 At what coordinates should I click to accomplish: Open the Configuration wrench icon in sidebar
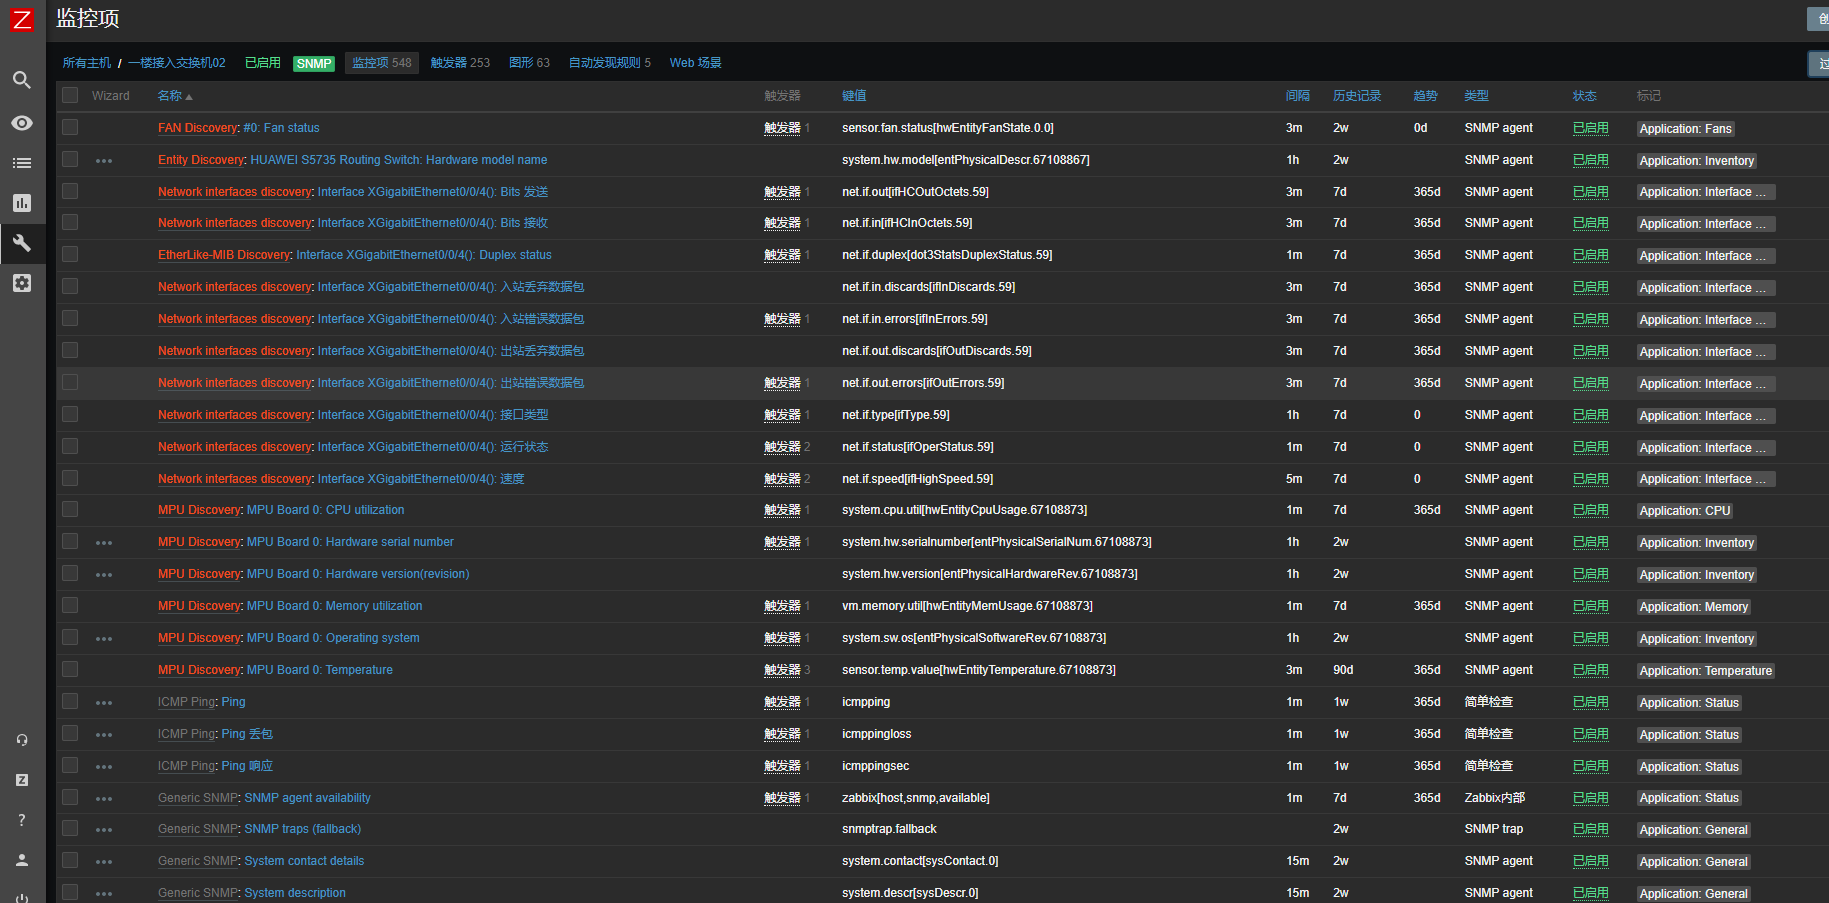pyautogui.click(x=21, y=243)
